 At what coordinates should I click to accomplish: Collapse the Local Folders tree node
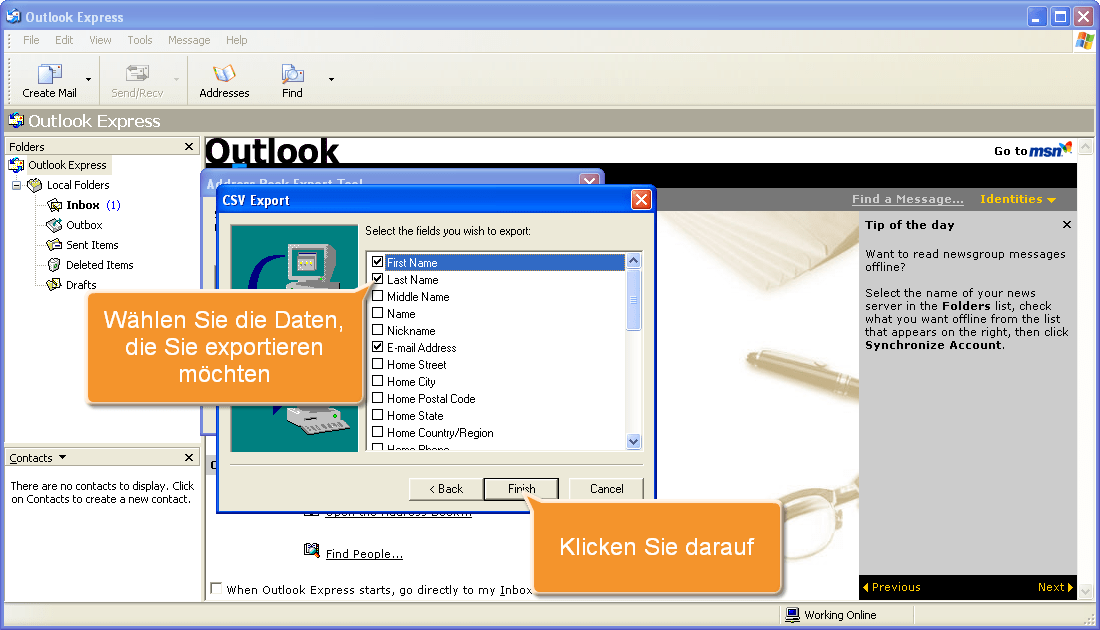(x=16, y=185)
